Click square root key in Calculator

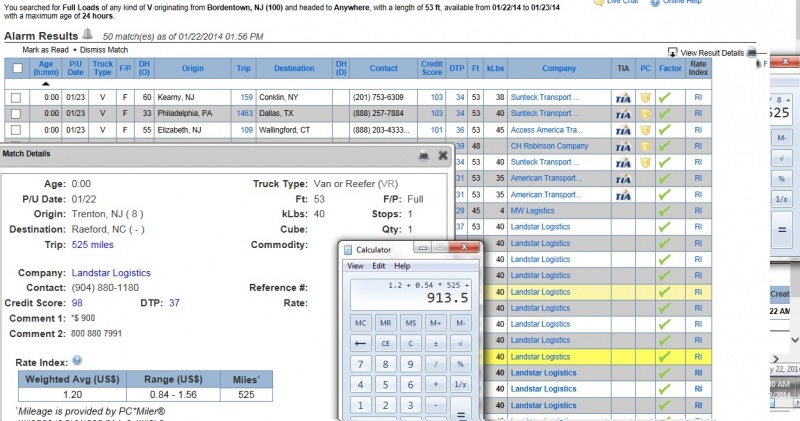461,343
